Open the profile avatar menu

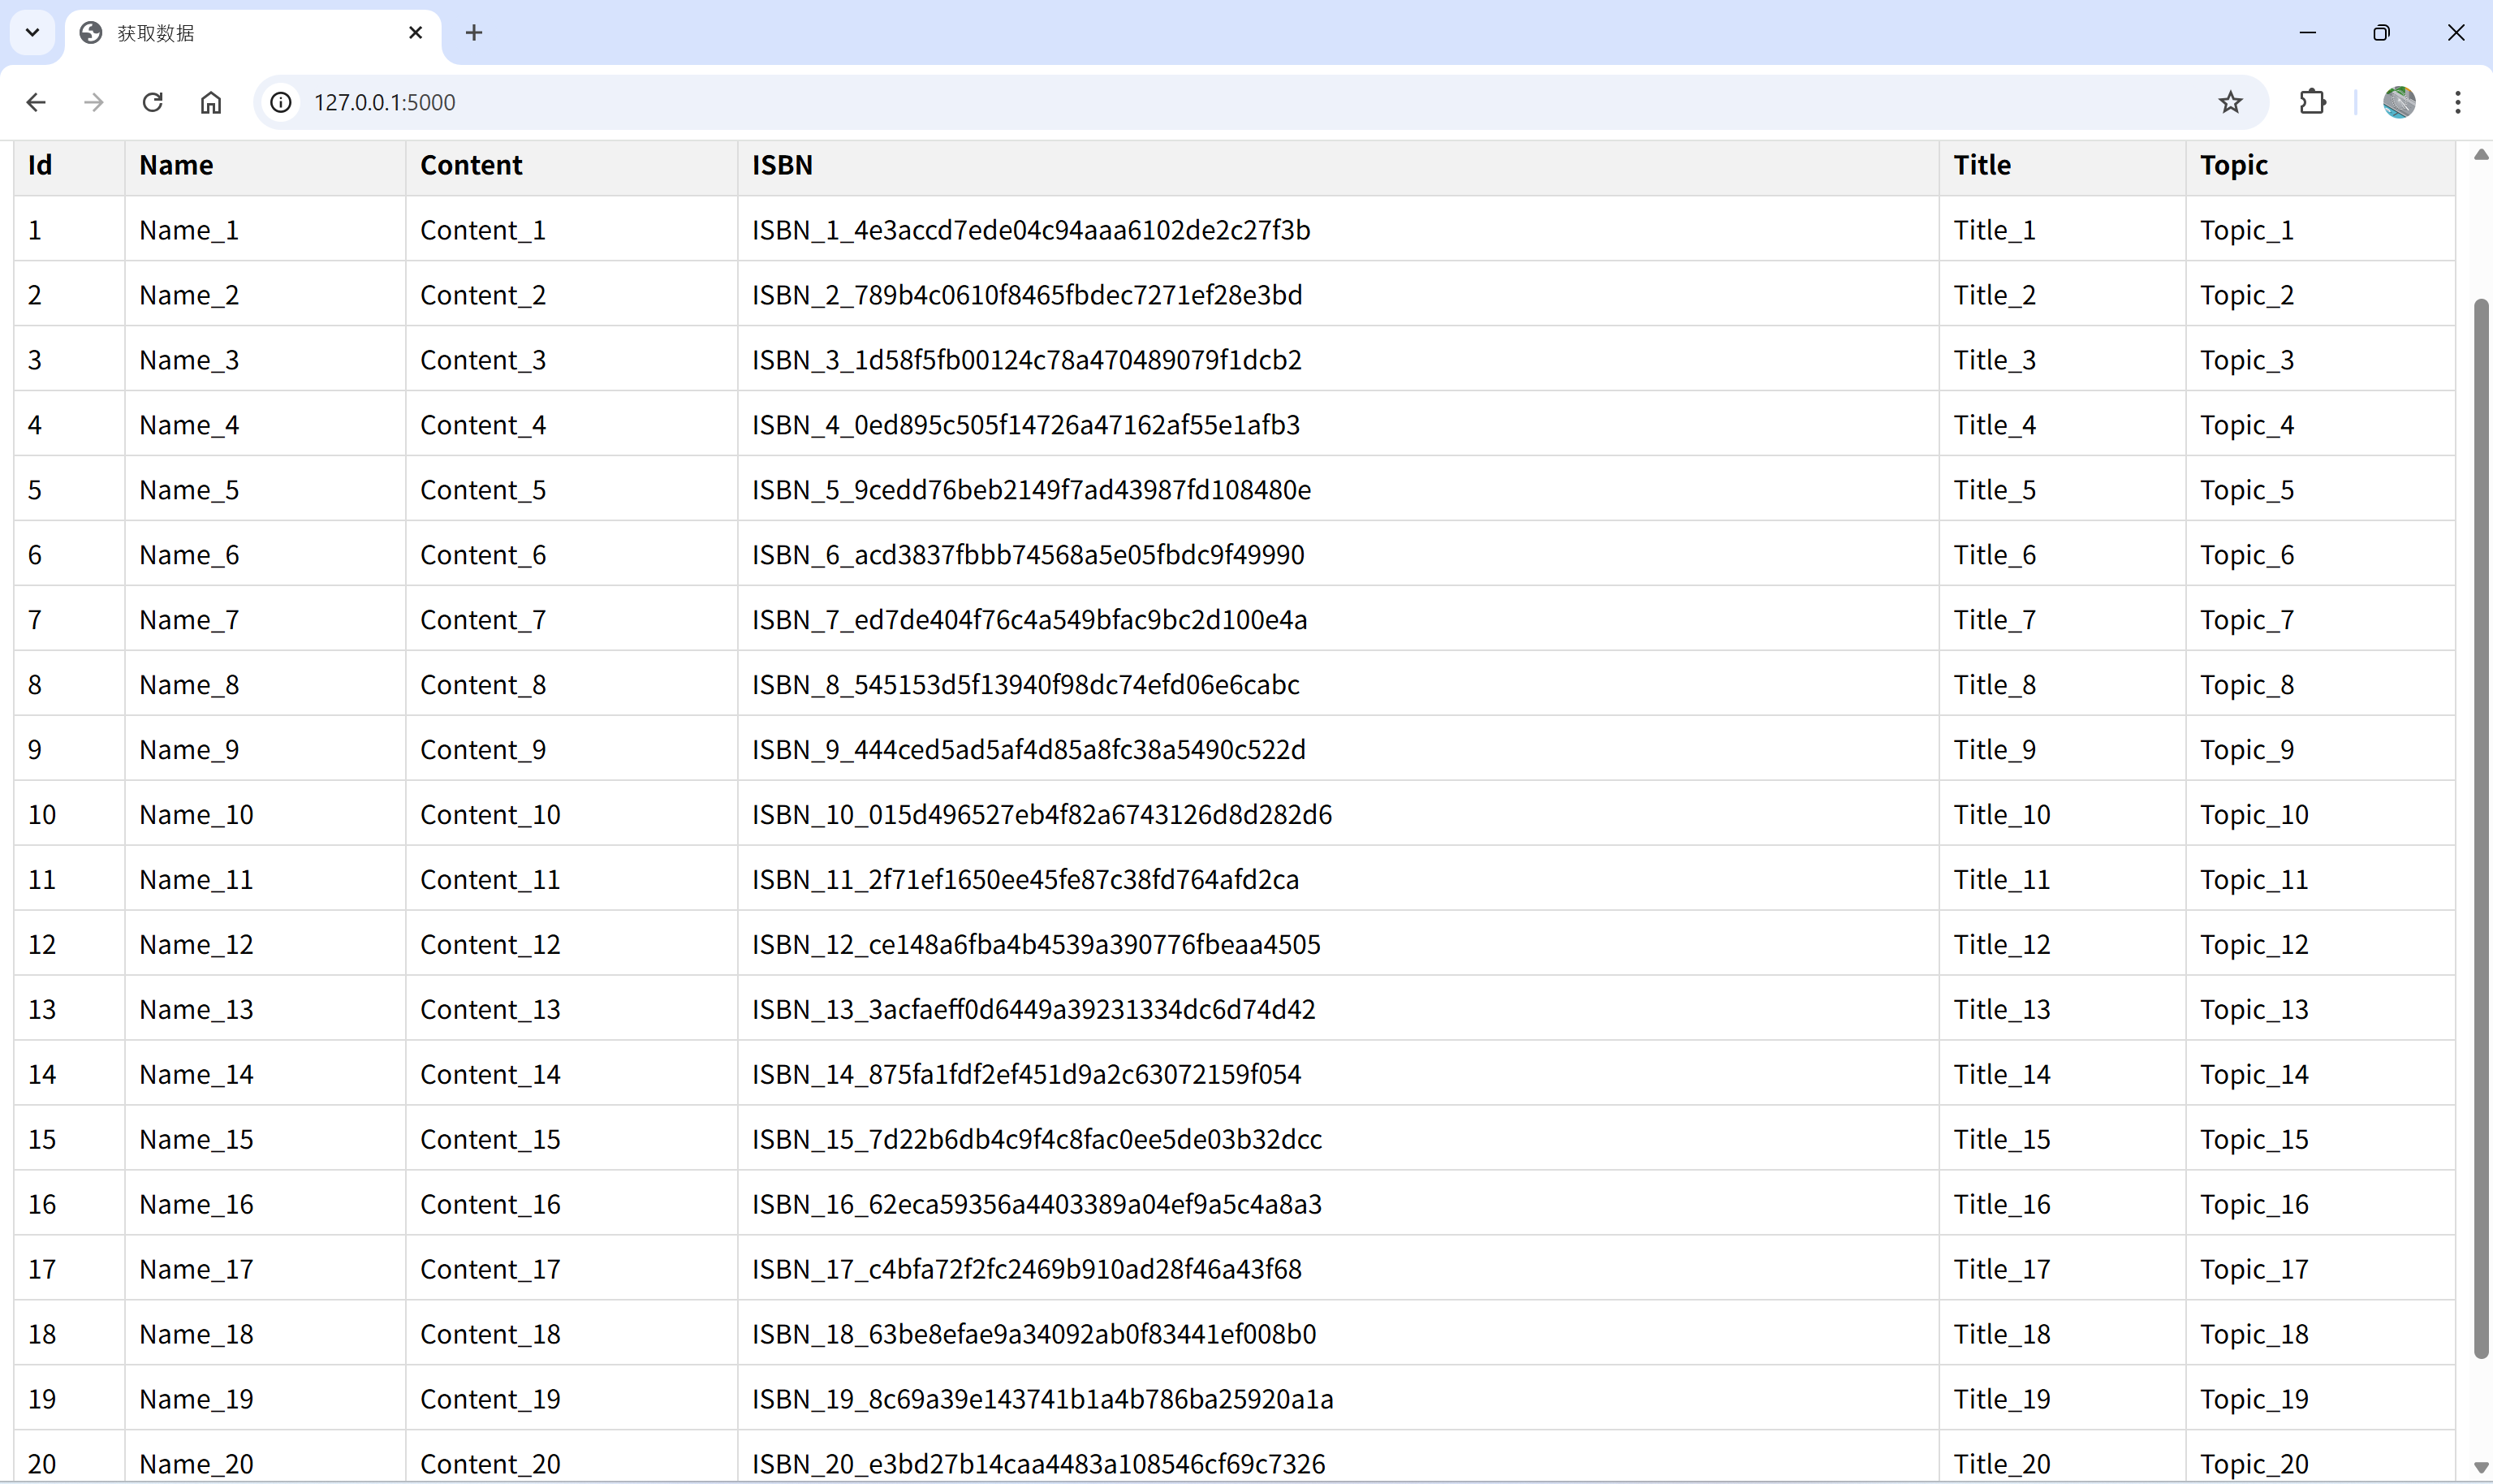[x=2398, y=102]
